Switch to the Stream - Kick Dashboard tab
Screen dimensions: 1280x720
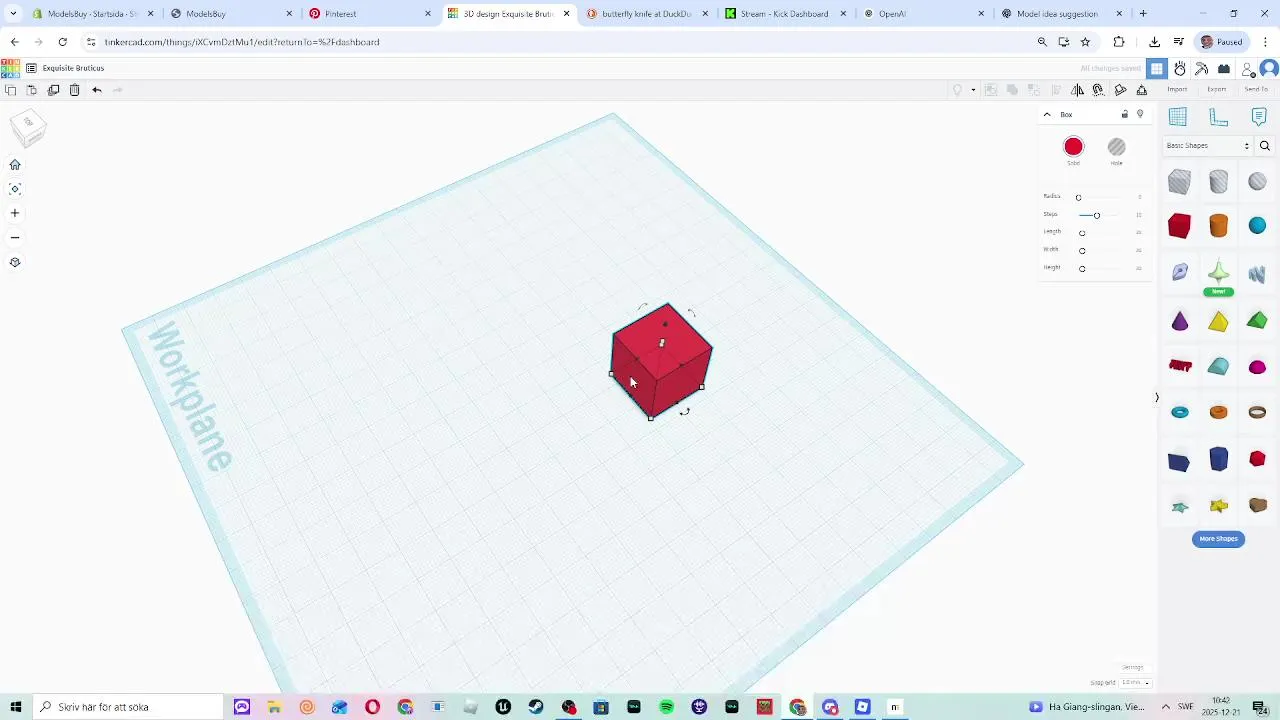pyautogui.click(x=784, y=14)
